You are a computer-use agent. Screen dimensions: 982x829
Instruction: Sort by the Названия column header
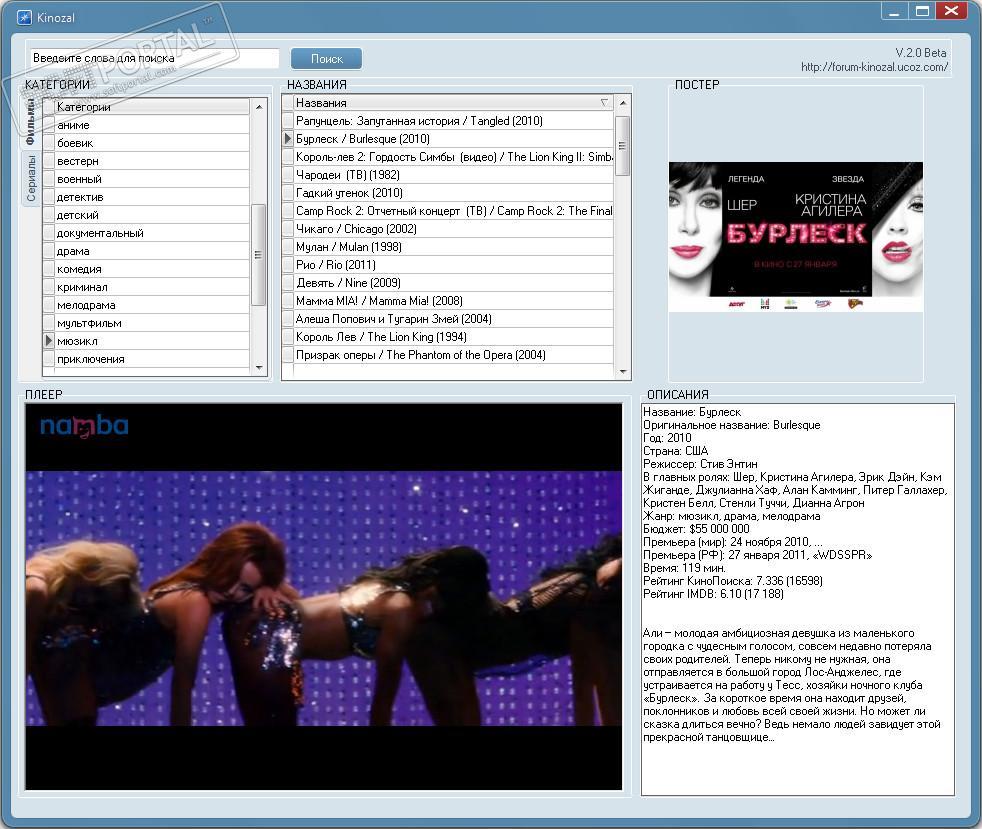[453, 103]
